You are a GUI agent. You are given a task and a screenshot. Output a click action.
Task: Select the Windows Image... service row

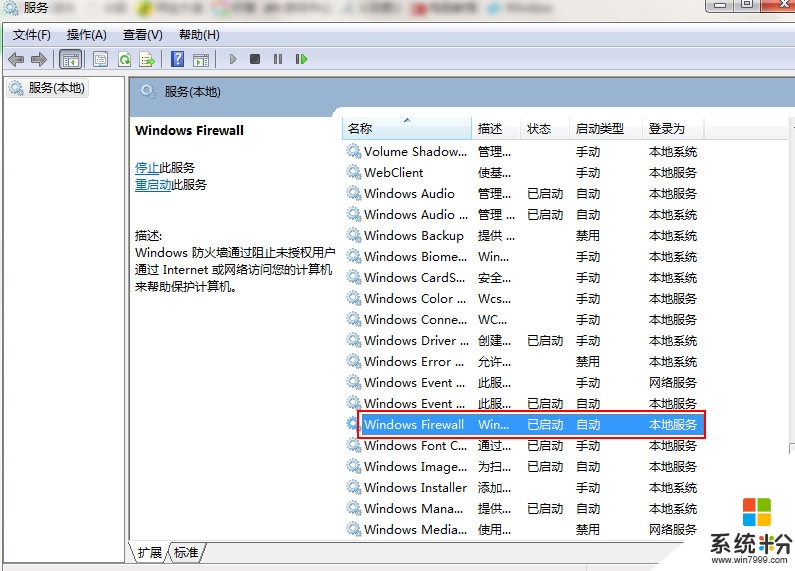(523, 467)
